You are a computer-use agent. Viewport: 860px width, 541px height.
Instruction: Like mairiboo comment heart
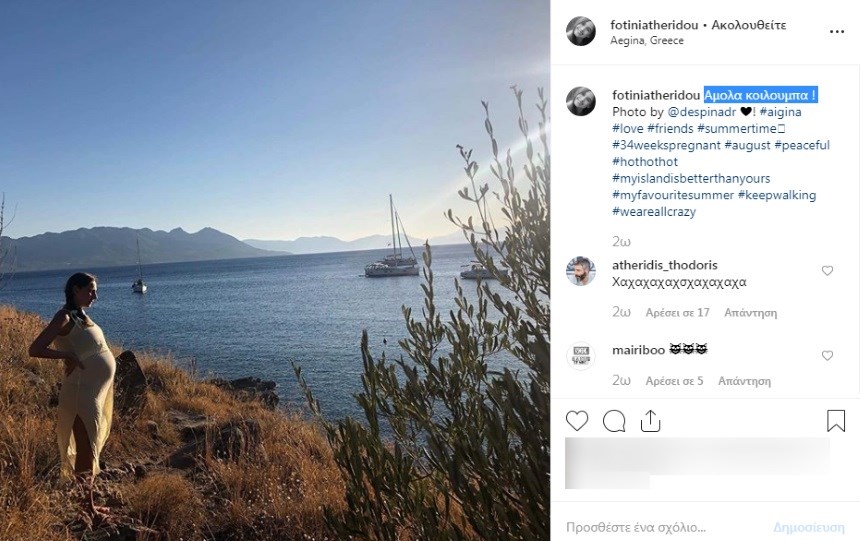(x=827, y=356)
